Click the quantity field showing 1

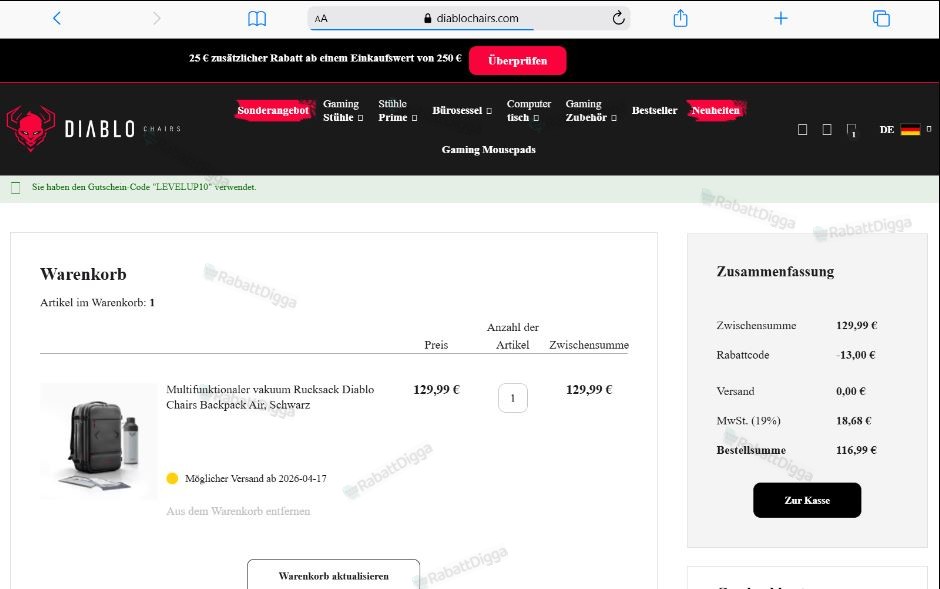(x=513, y=398)
